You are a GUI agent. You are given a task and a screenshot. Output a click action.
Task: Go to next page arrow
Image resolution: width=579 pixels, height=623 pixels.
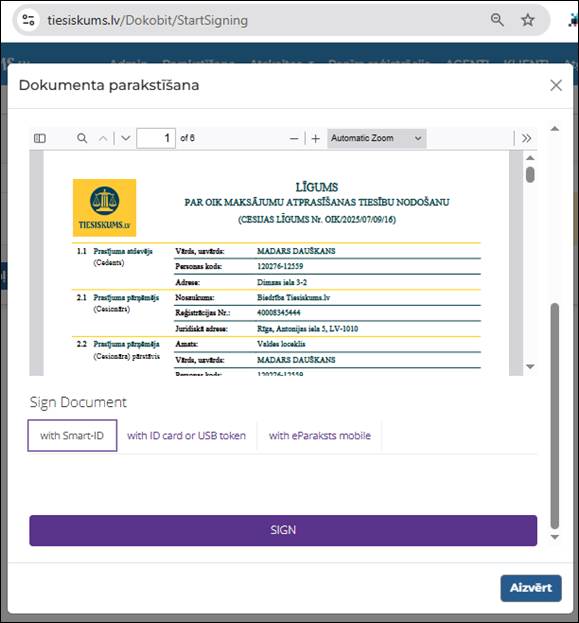point(126,138)
